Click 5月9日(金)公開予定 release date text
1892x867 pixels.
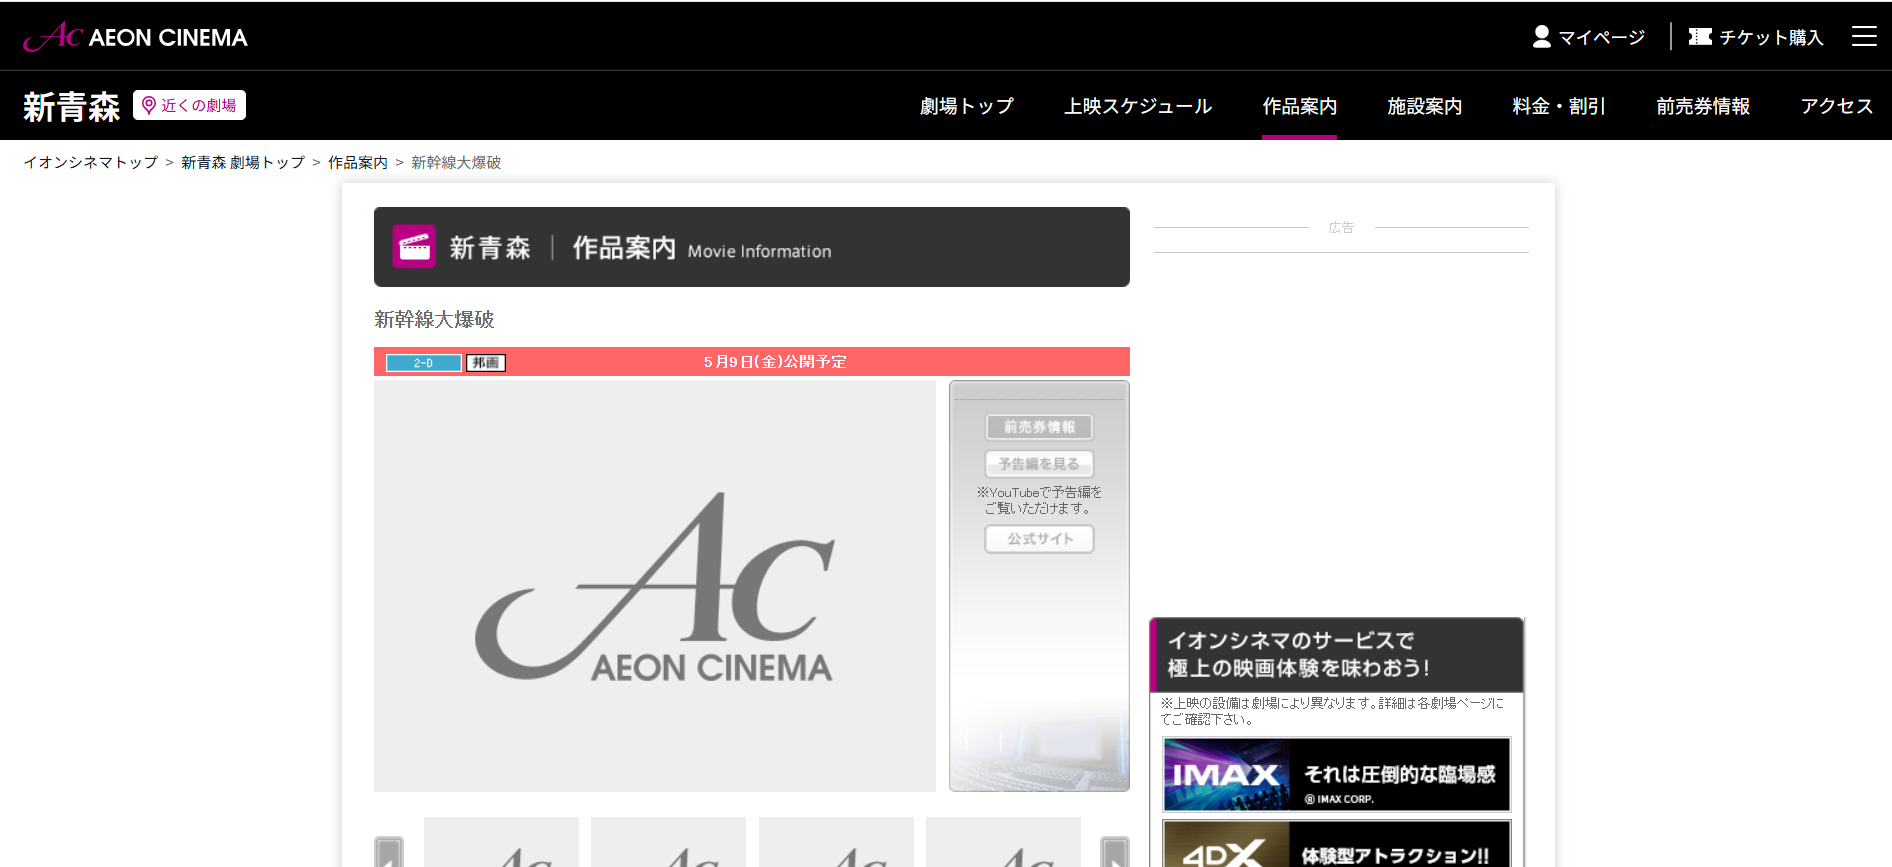tap(775, 362)
